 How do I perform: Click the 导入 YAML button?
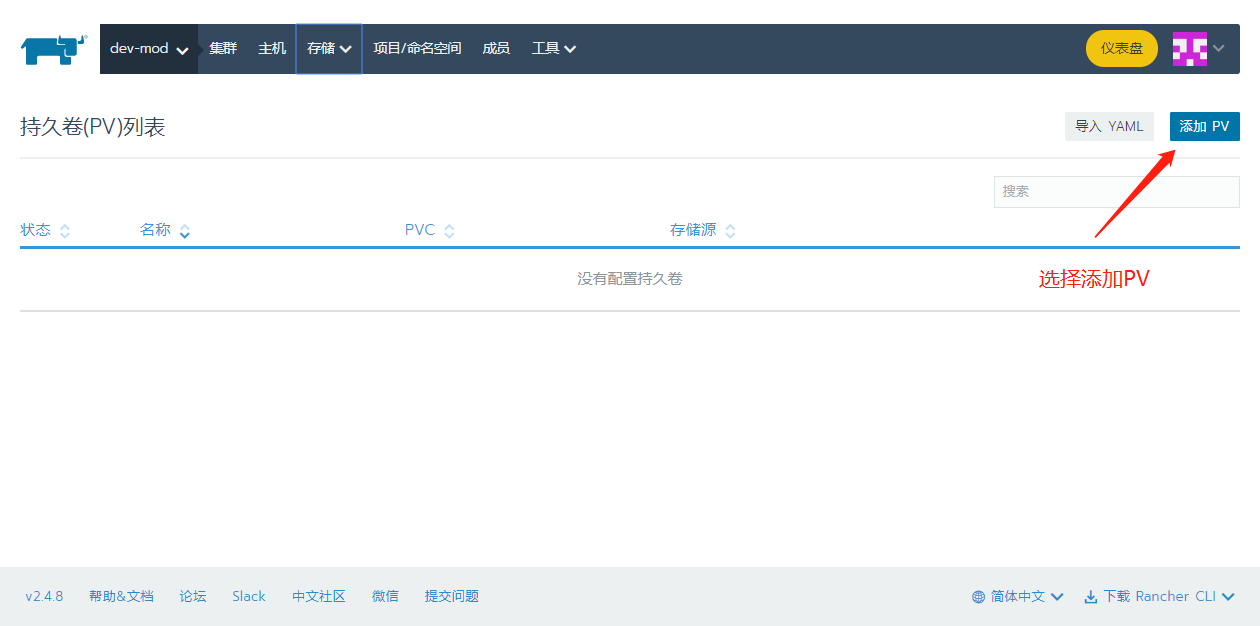pos(1109,126)
